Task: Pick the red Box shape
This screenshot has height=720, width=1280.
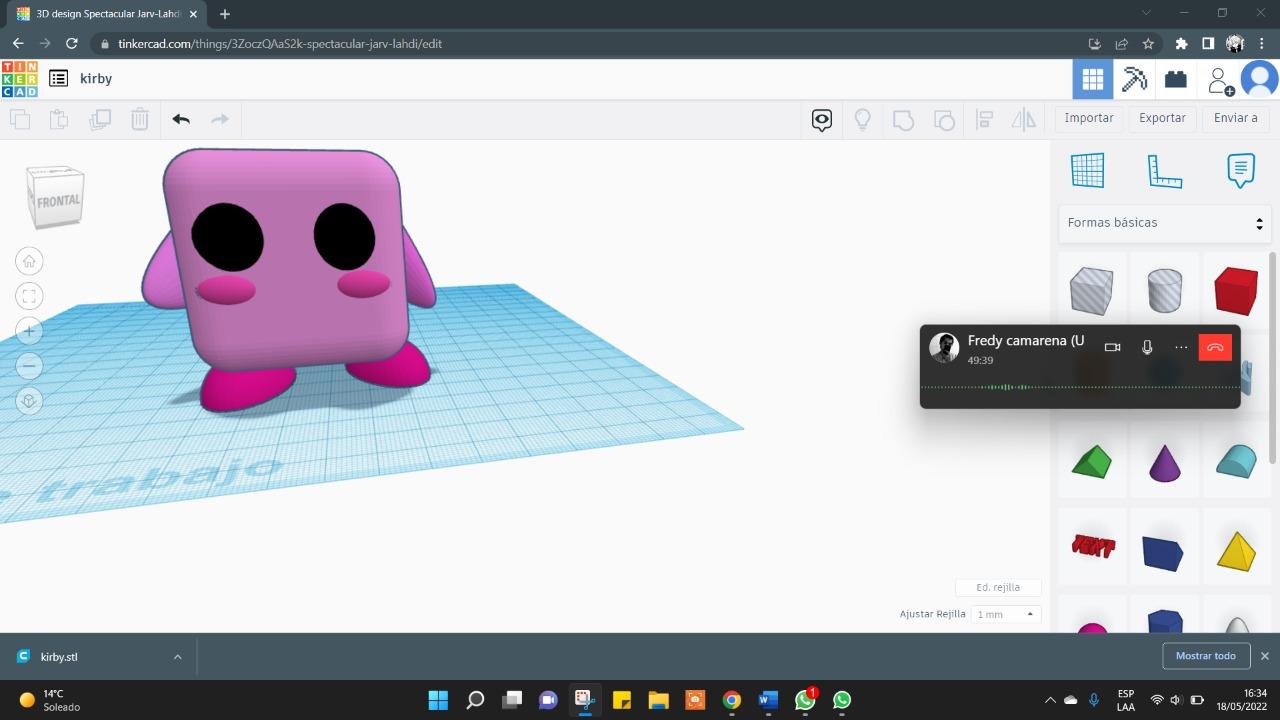Action: coord(1236,291)
